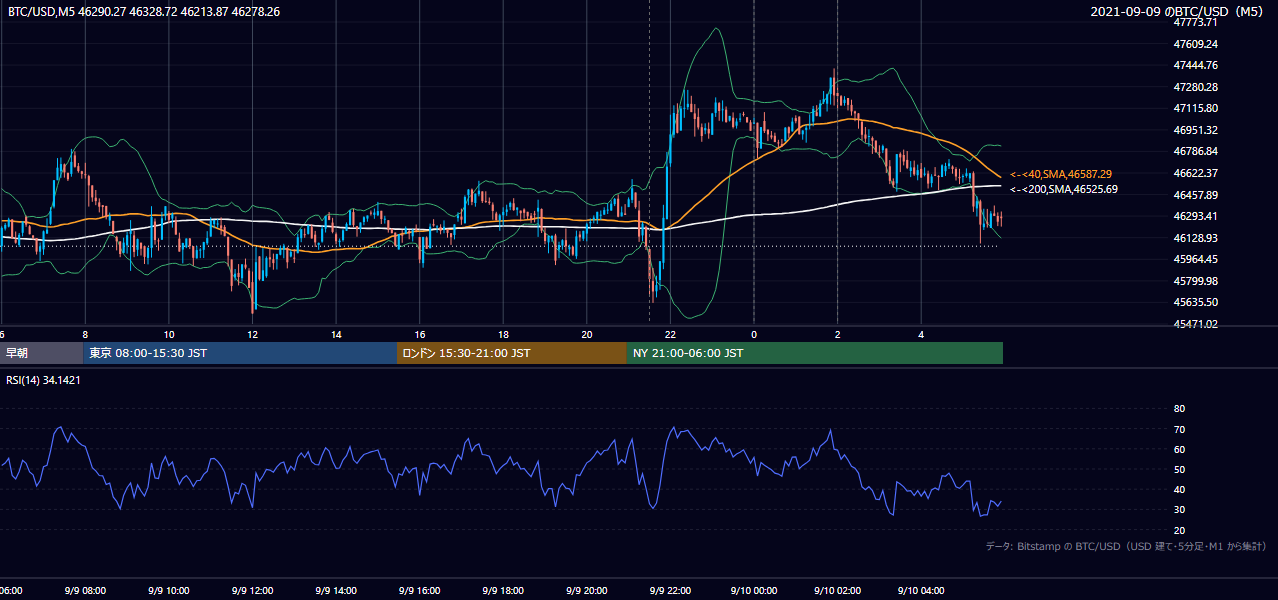Click date axis label 9/9 18:00
The image size is (1278, 600).
(x=503, y=591)
